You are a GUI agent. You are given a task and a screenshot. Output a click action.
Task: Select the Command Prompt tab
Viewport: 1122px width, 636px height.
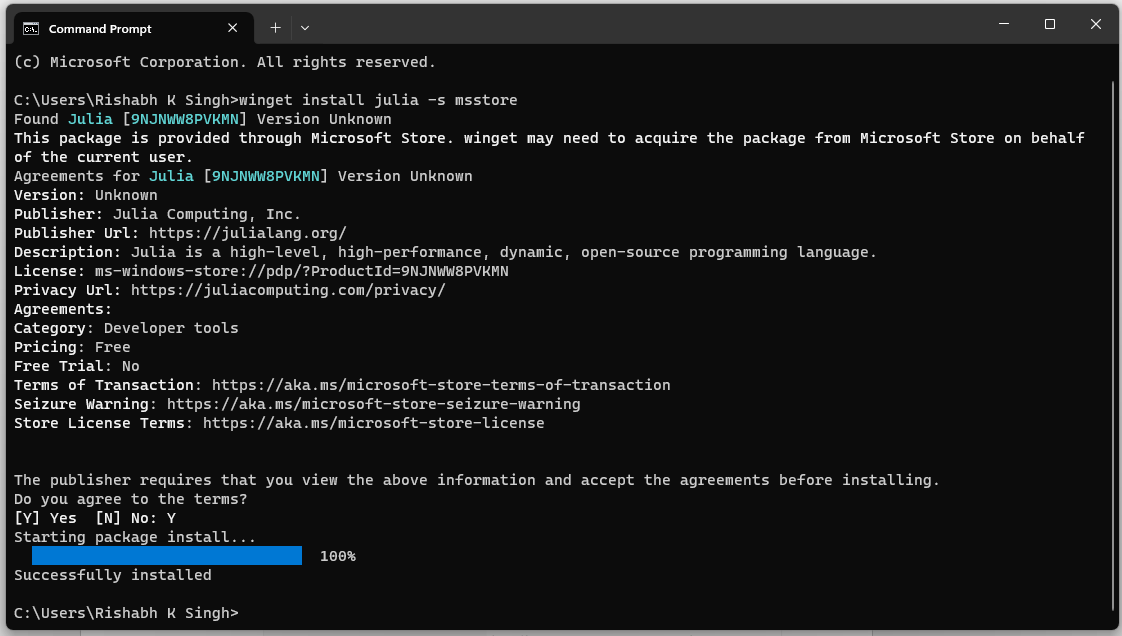[131, 29]
